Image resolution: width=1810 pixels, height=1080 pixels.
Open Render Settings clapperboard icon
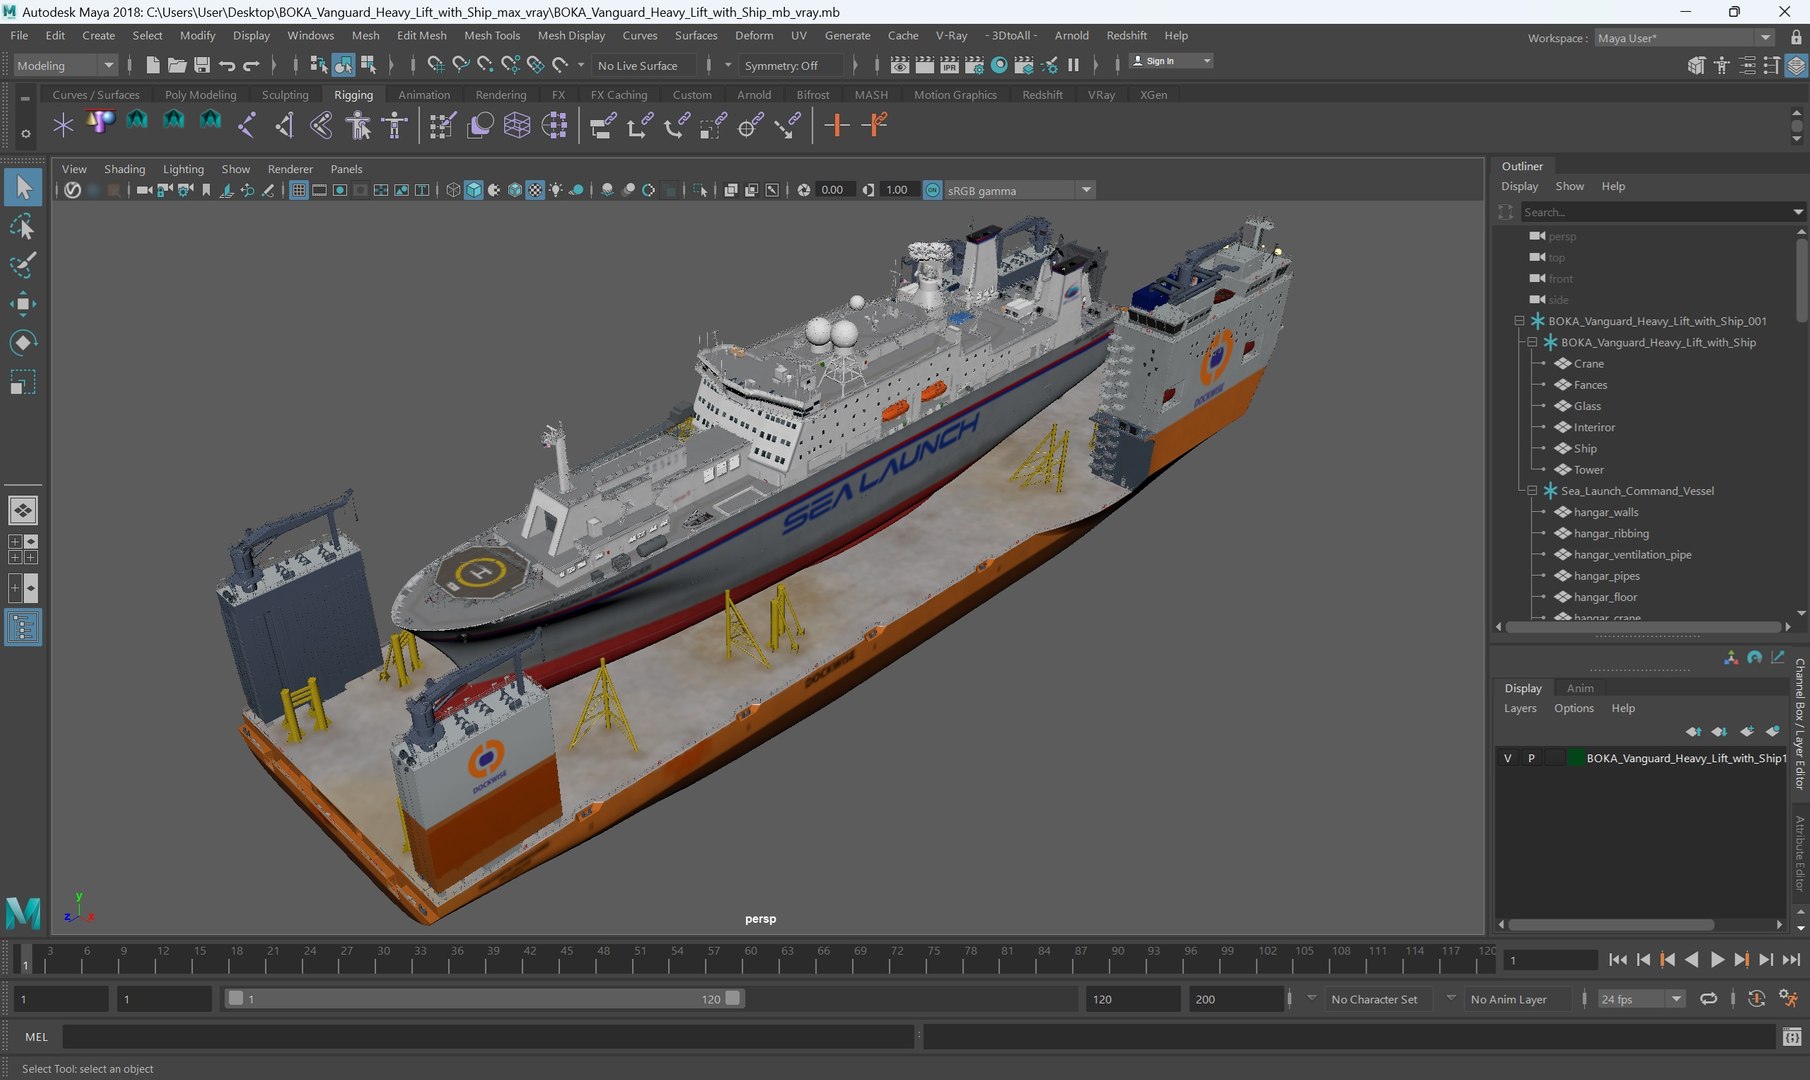[x=974, y=65]
